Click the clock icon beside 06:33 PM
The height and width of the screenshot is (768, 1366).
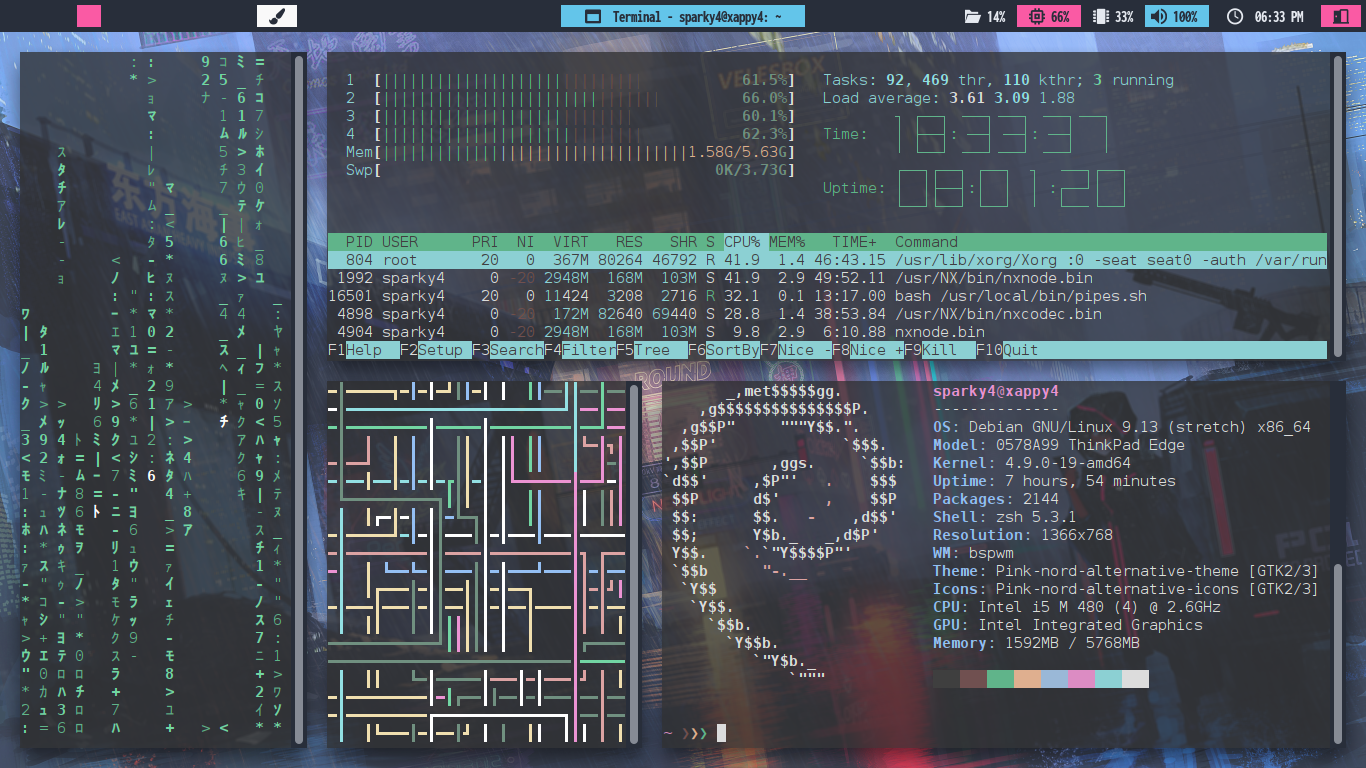[x=1235, y=16]
